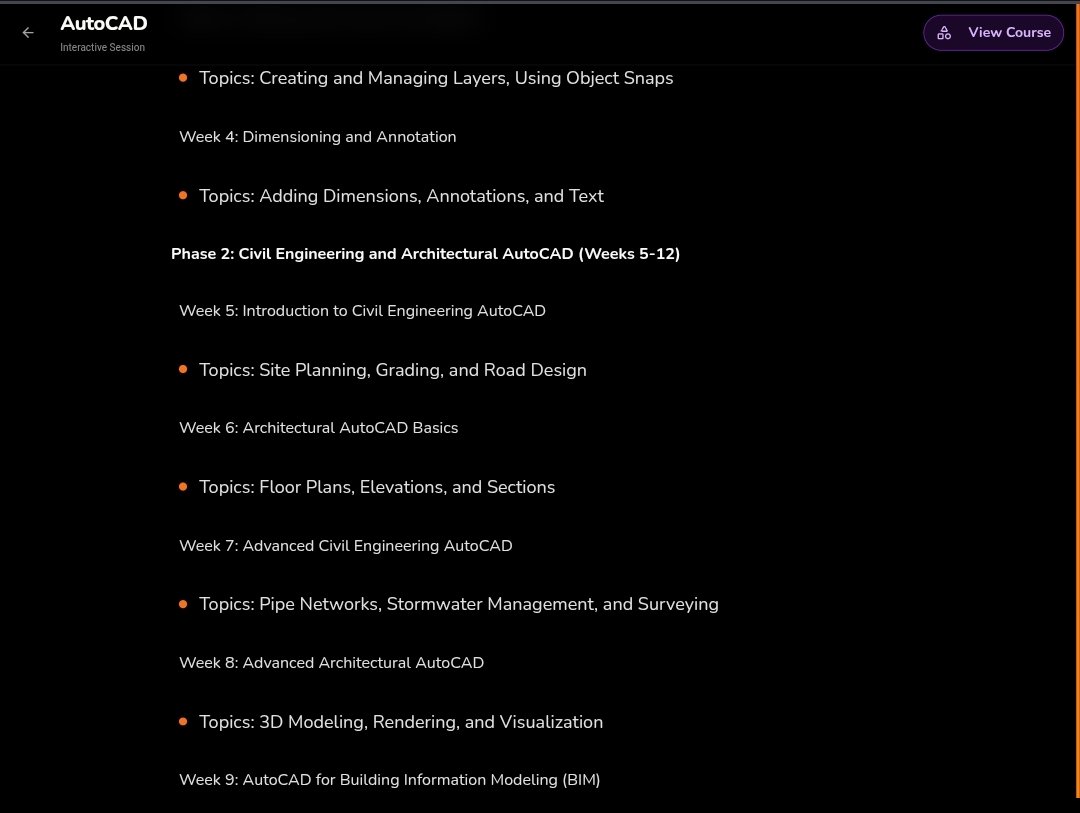Viewport: 1080px width, 813px height.
Task: Click the shapes icon inside View Course
Action: [944, 32]
